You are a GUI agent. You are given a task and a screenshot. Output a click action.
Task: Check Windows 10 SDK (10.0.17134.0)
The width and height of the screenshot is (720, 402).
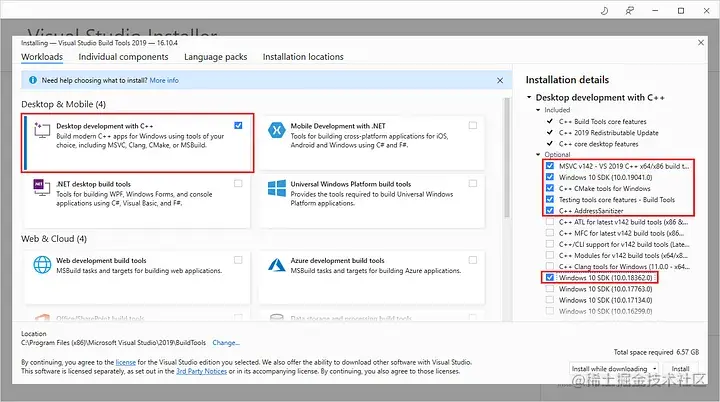coord(550,300)
